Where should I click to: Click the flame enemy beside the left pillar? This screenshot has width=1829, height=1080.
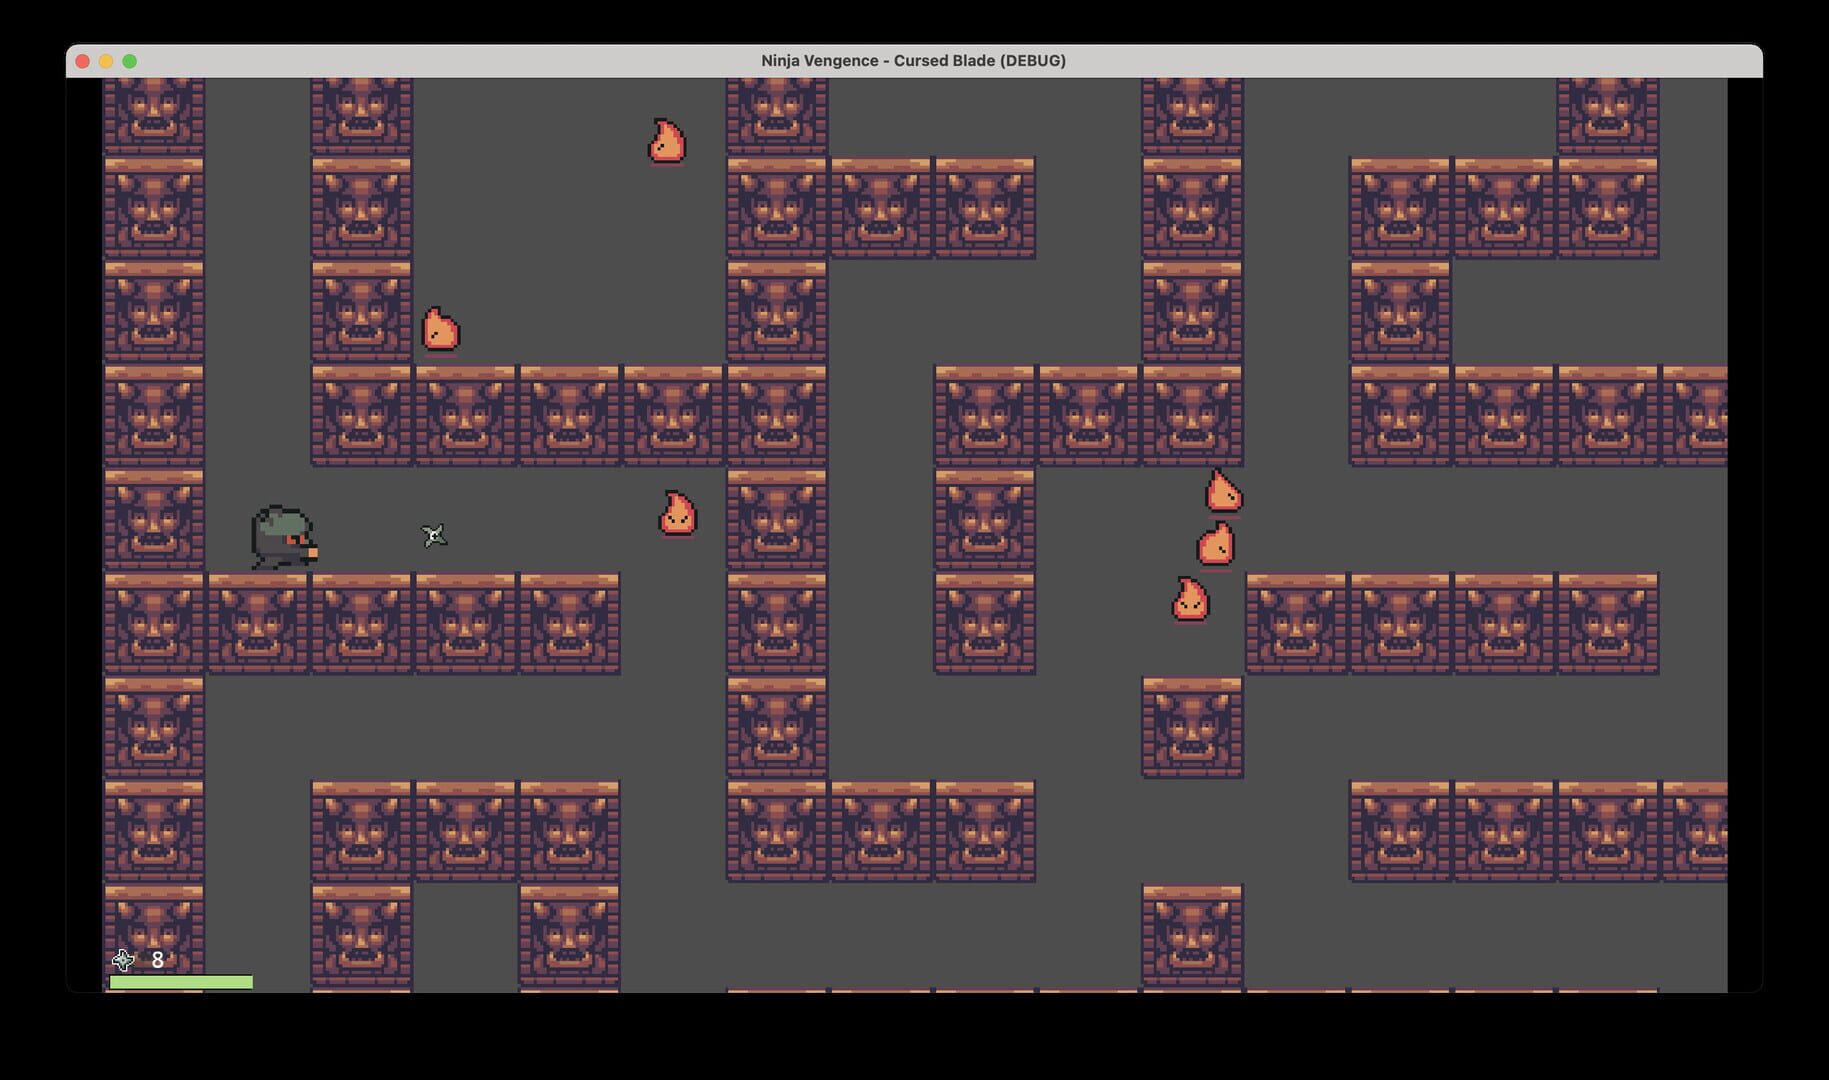[441, 330]
